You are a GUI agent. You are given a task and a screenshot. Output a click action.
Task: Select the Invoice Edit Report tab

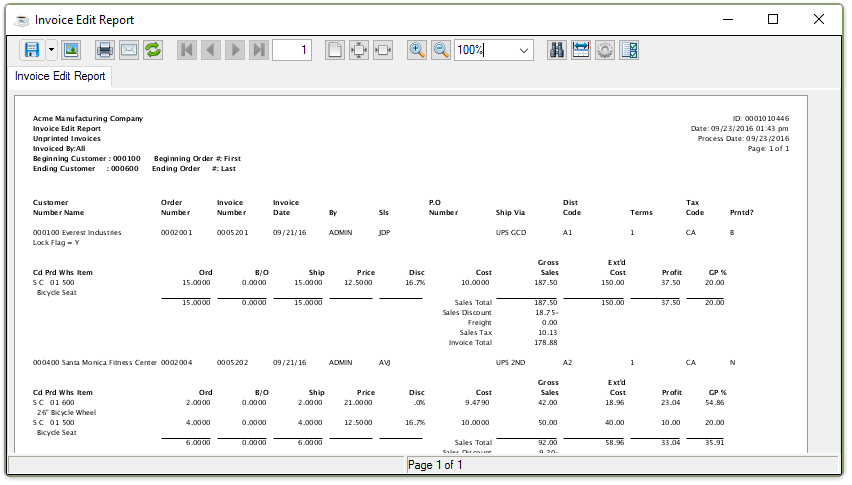pyautogui.click(x=60, y=76)
